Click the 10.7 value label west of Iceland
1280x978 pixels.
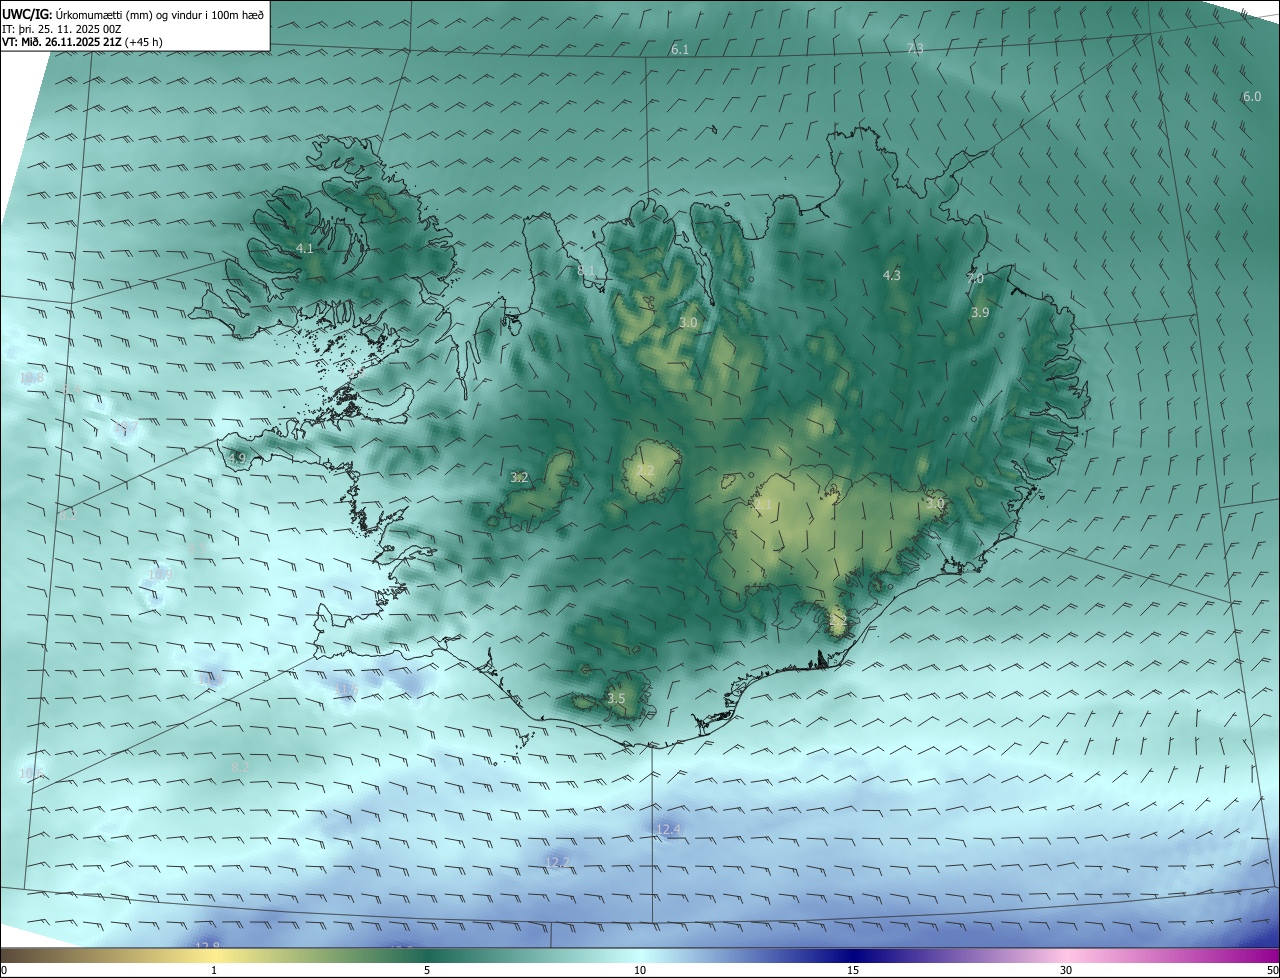tap(126, 428)
